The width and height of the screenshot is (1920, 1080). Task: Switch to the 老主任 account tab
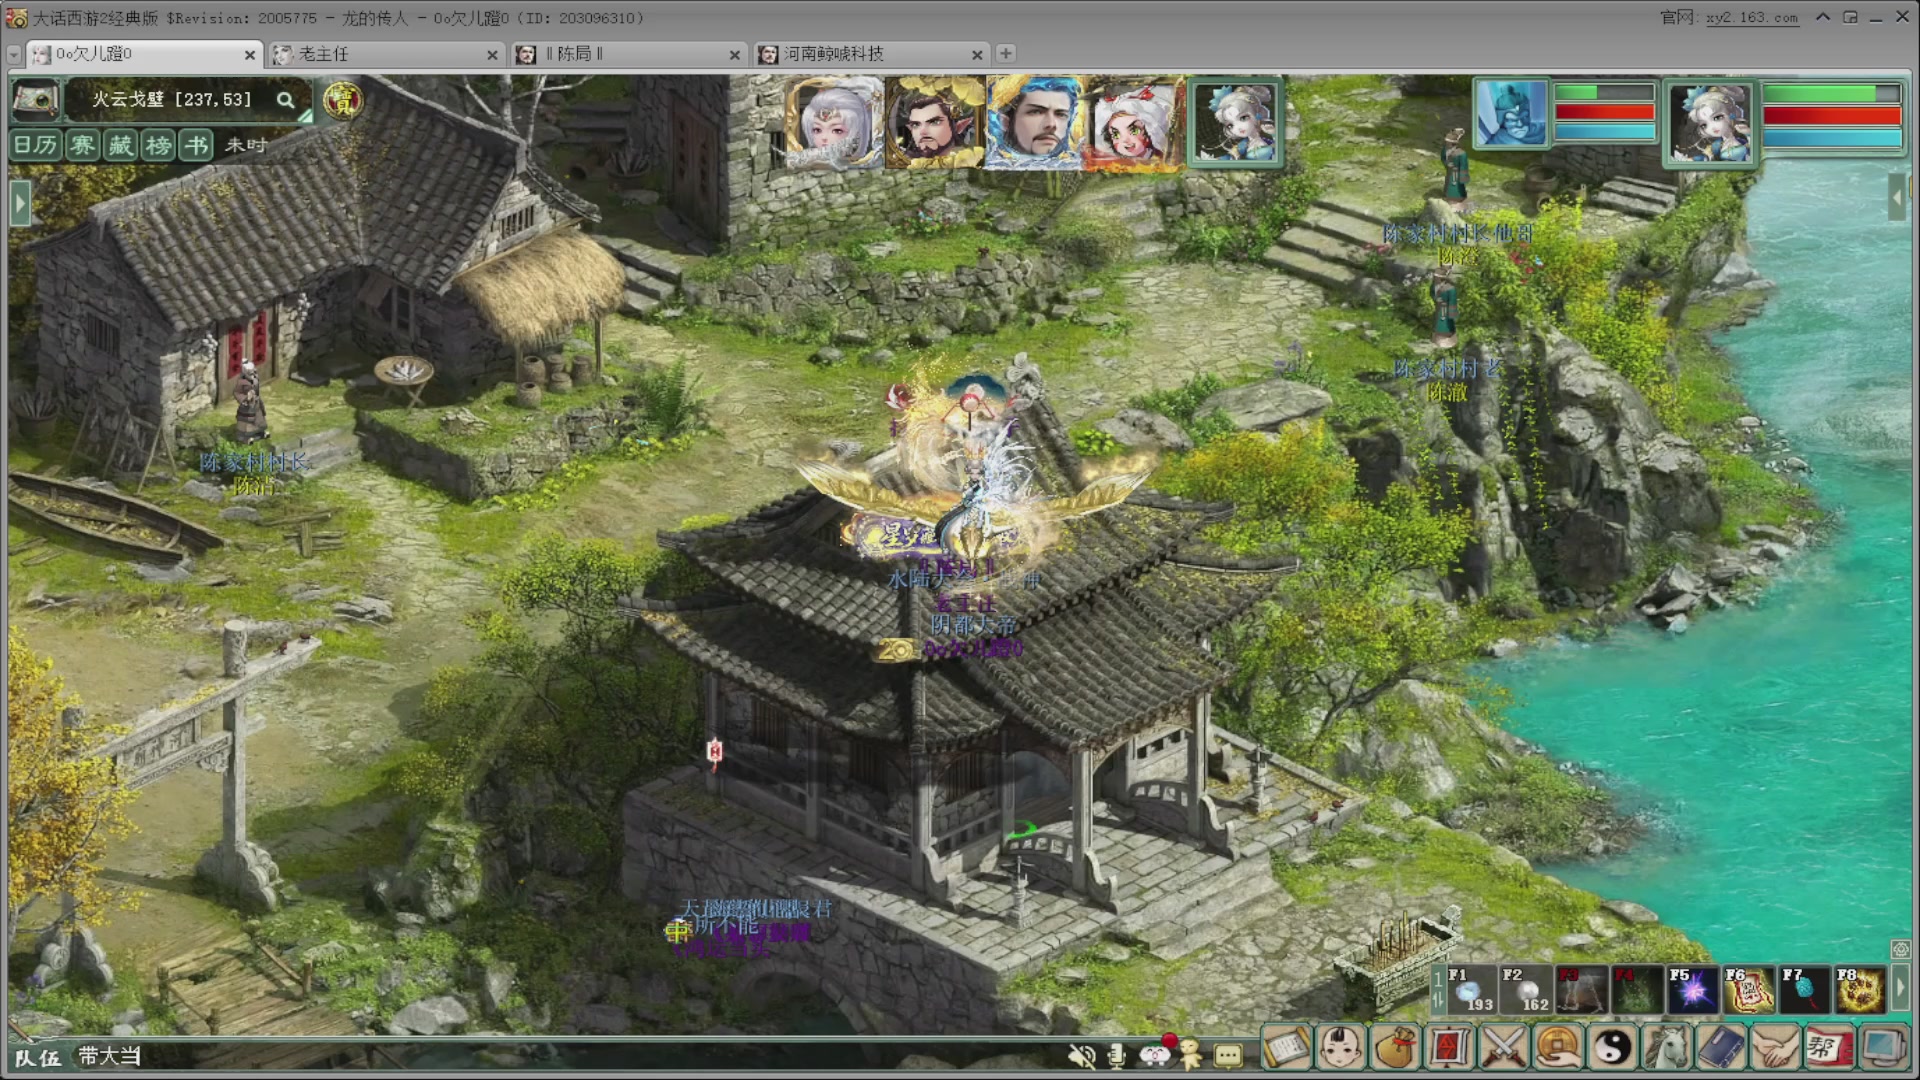coord(387,54)
